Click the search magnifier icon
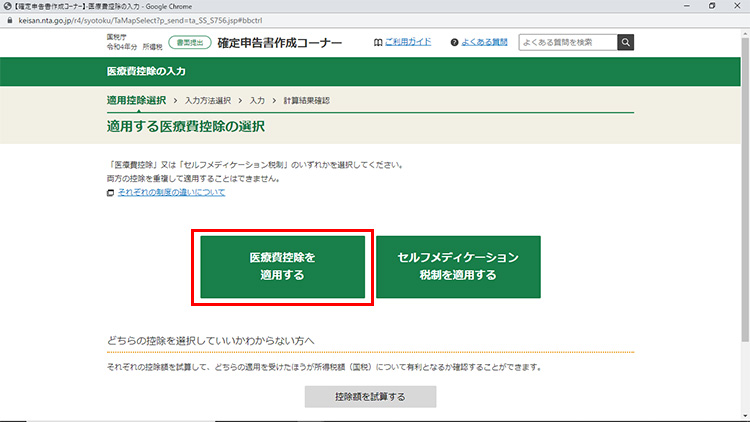The width and height of the screenshot is (750, 422). click(x=626, y=42)
